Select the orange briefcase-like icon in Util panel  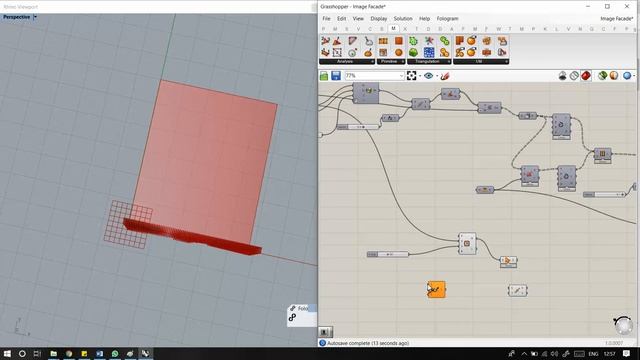tap(487, 52)
